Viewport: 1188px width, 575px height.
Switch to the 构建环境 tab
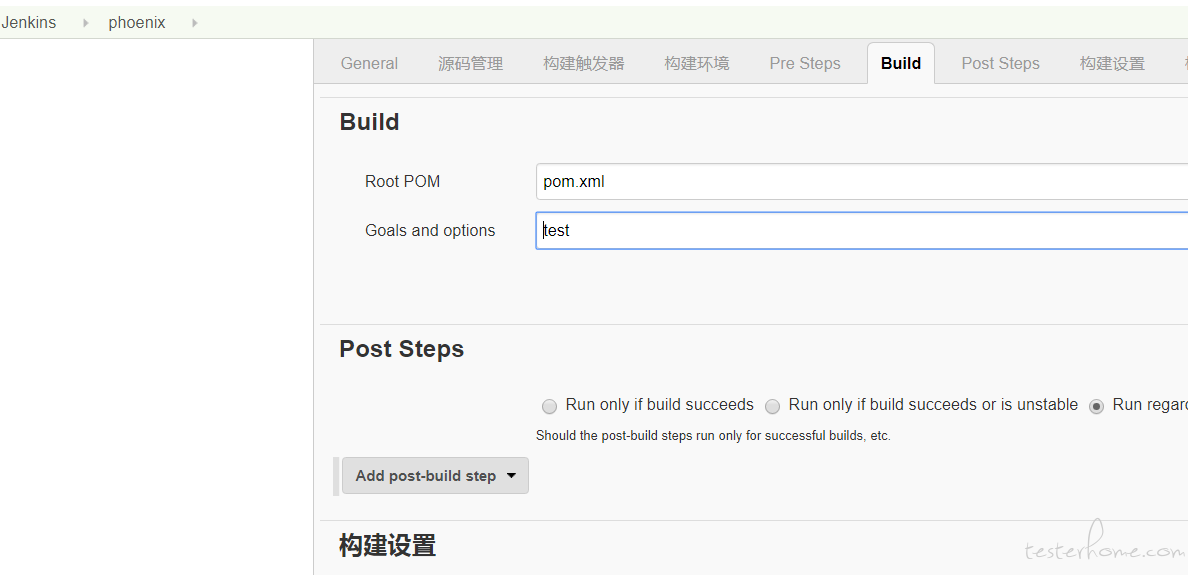click(x=697, y=64)
